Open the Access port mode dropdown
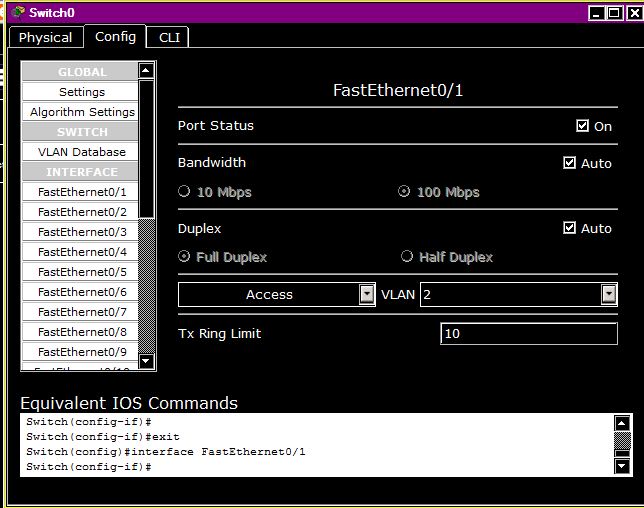 [277, 294]
